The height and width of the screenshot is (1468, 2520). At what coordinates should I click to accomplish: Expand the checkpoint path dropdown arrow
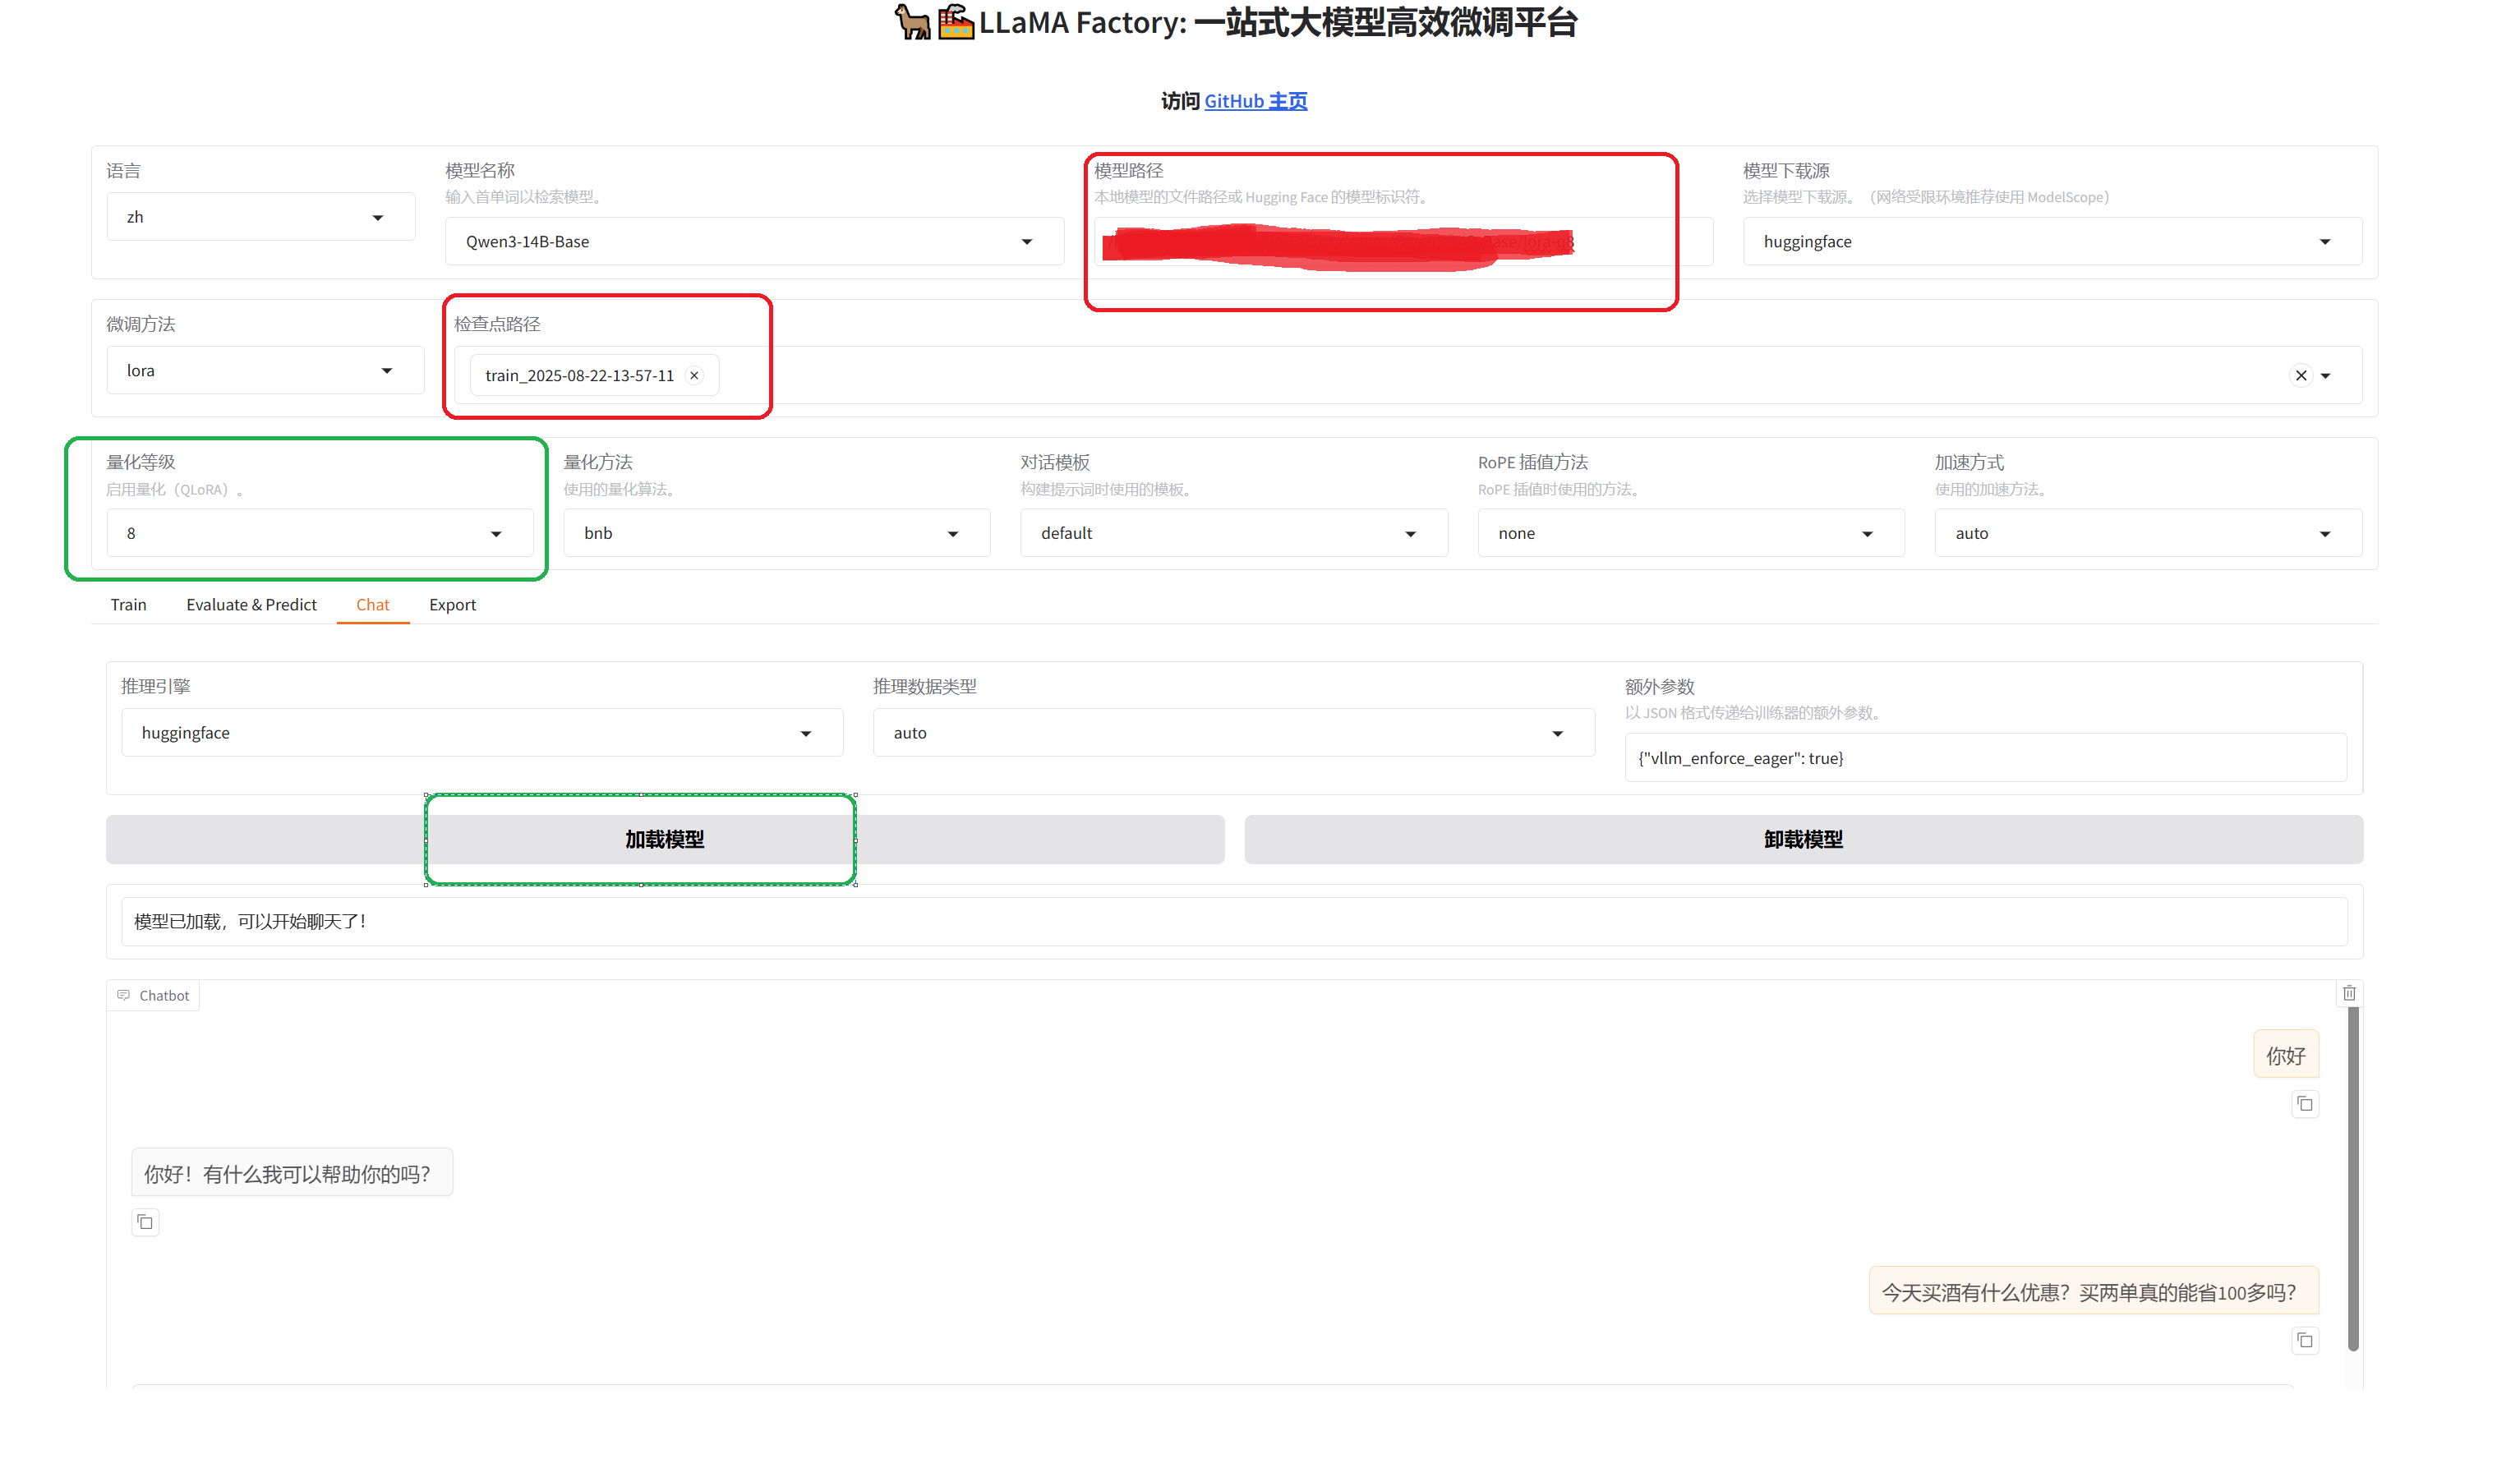click(2326, 376)
